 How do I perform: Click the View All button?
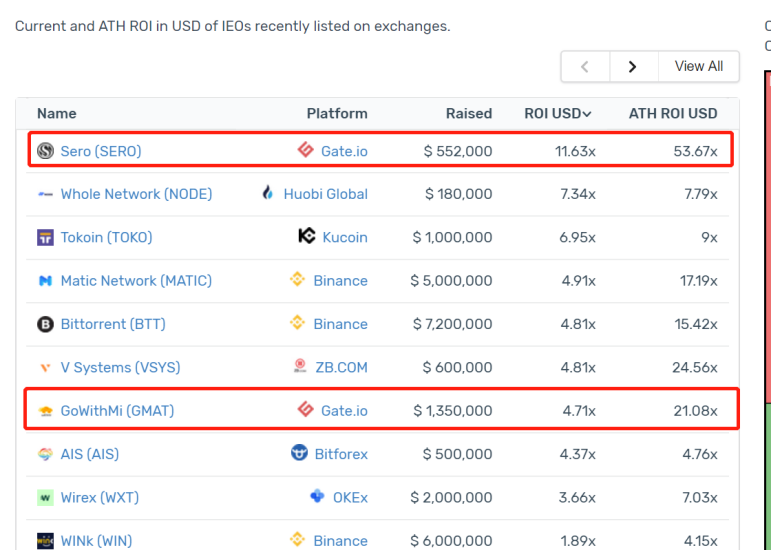[x=699, y=66]
